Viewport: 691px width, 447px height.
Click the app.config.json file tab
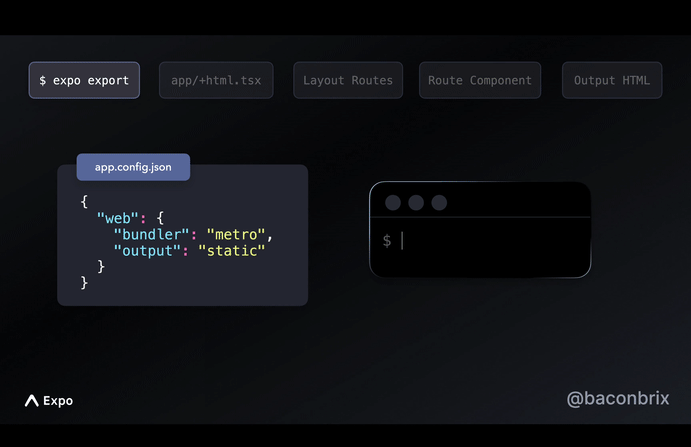pyautogui.click(x=133, y=167)
